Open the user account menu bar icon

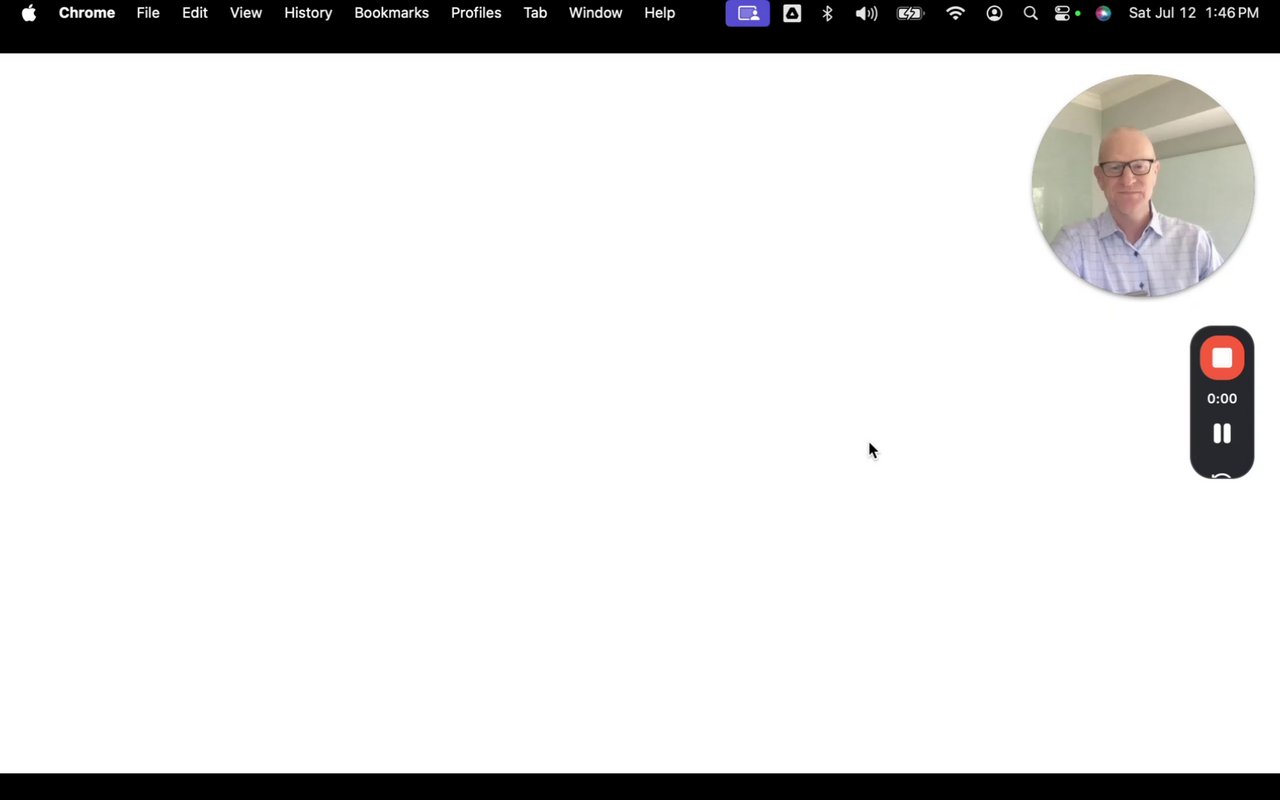(994, 13)
